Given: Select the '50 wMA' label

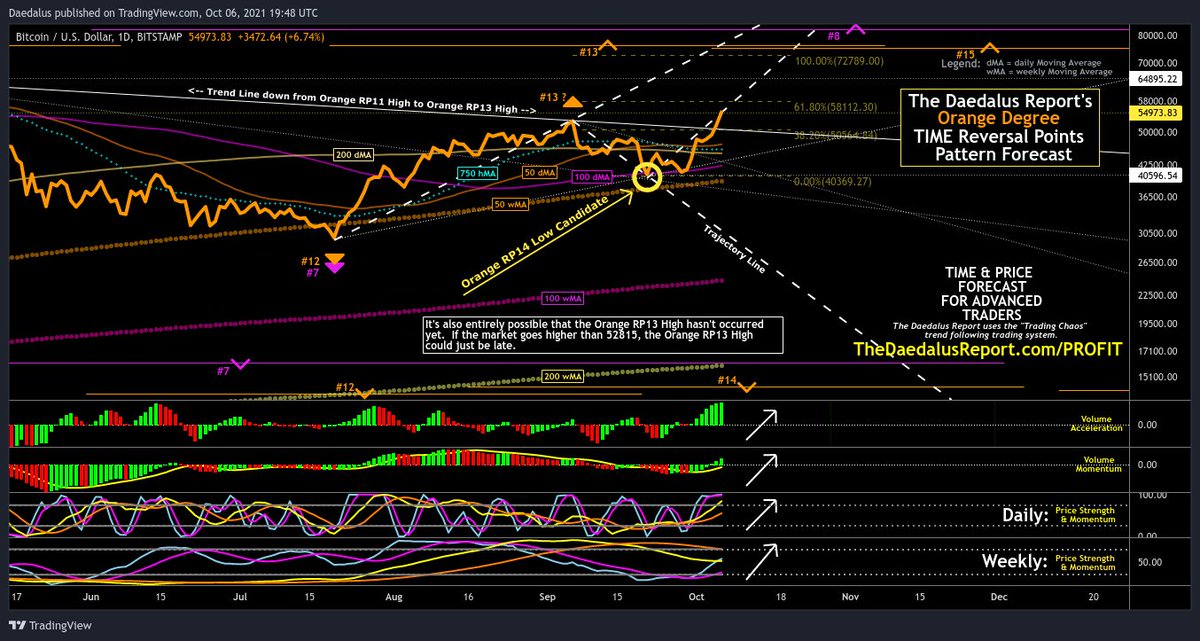Looking at the screenshot, I should (x=512, y=204).
